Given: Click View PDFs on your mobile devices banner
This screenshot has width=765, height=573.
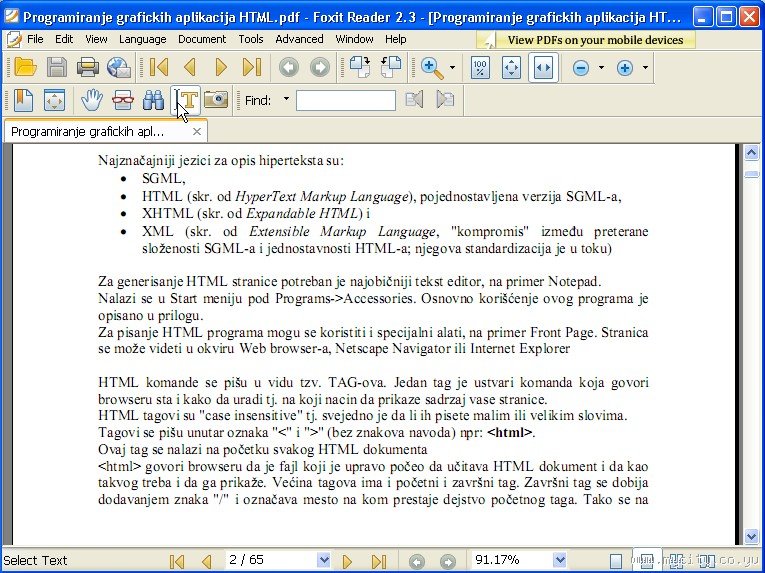Looking at the screenshot, I should click(586, 40).
